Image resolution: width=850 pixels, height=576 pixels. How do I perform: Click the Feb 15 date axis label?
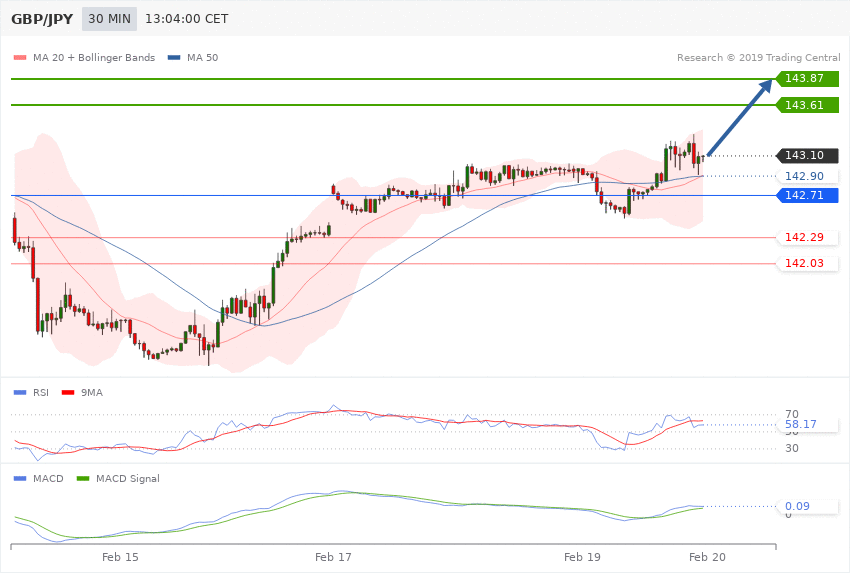tap(120, 557)
